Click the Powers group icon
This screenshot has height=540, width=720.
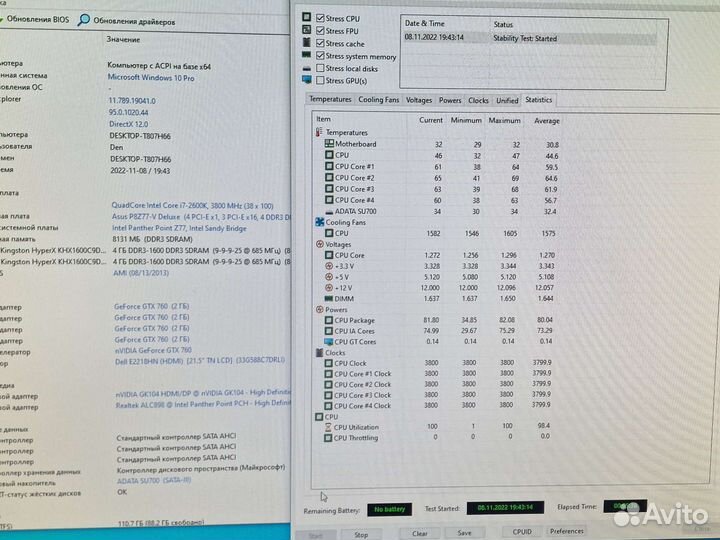[320, 309]
